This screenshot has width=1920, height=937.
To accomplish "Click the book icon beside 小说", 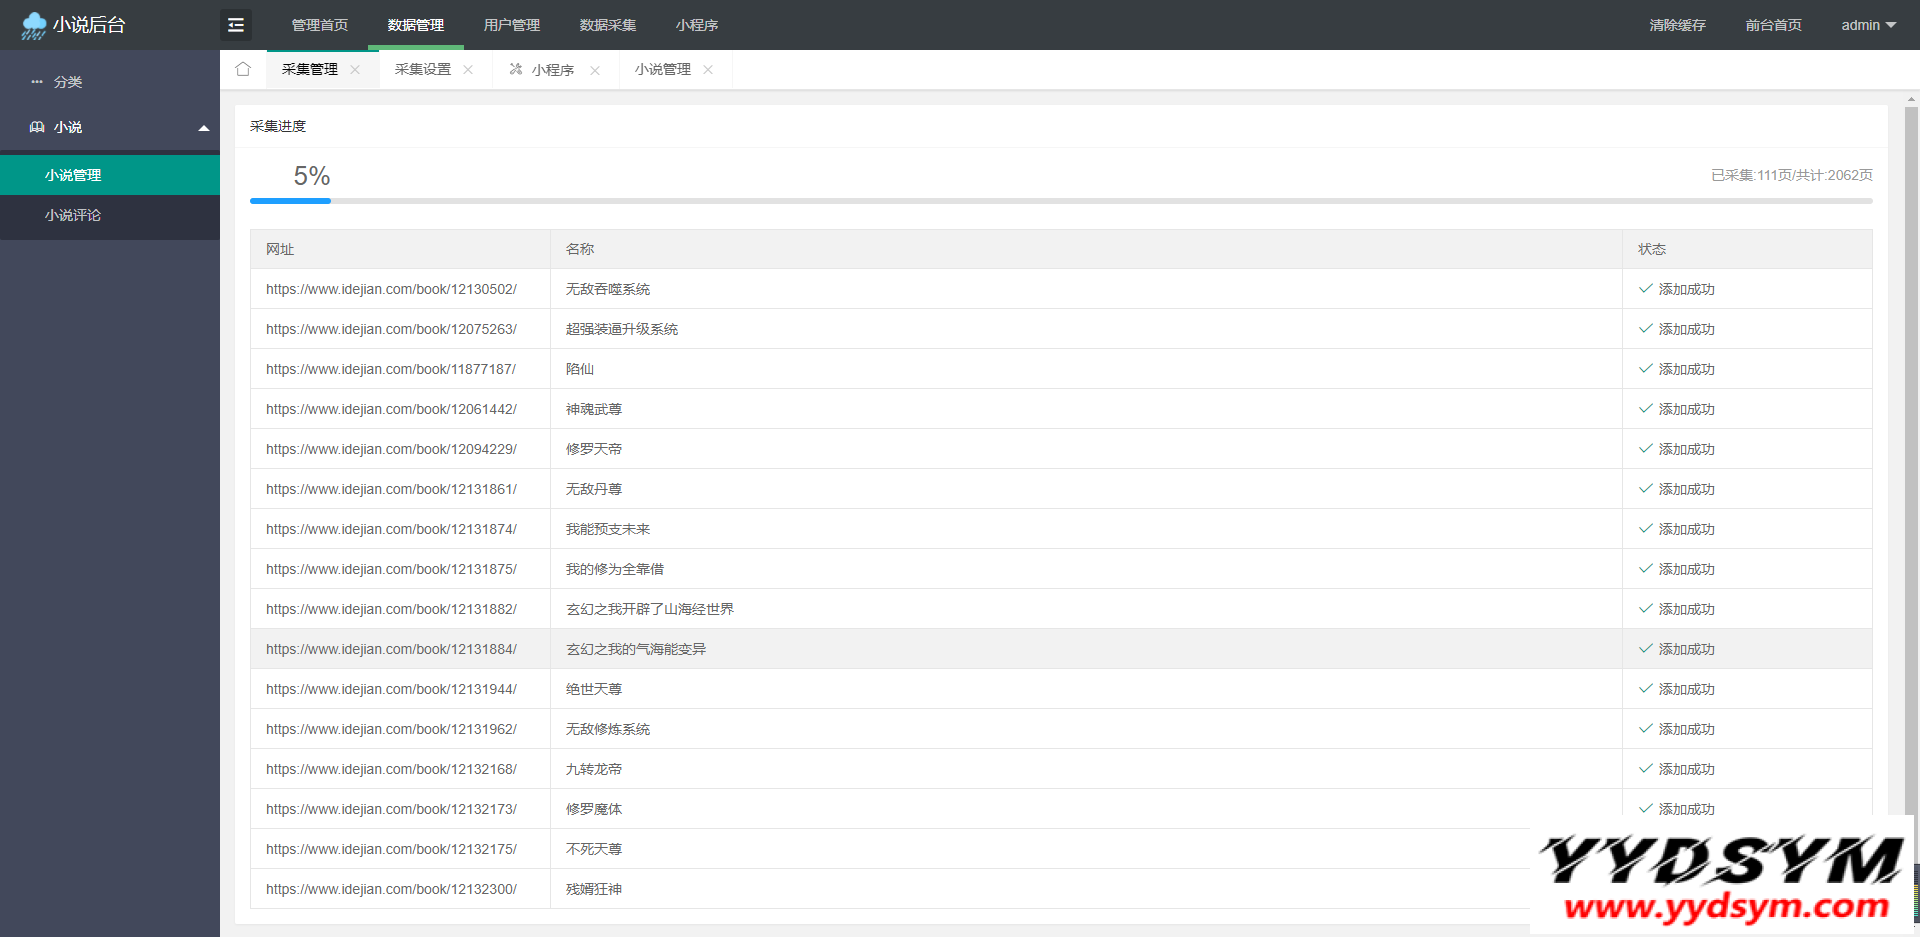I will coord(37,127).
